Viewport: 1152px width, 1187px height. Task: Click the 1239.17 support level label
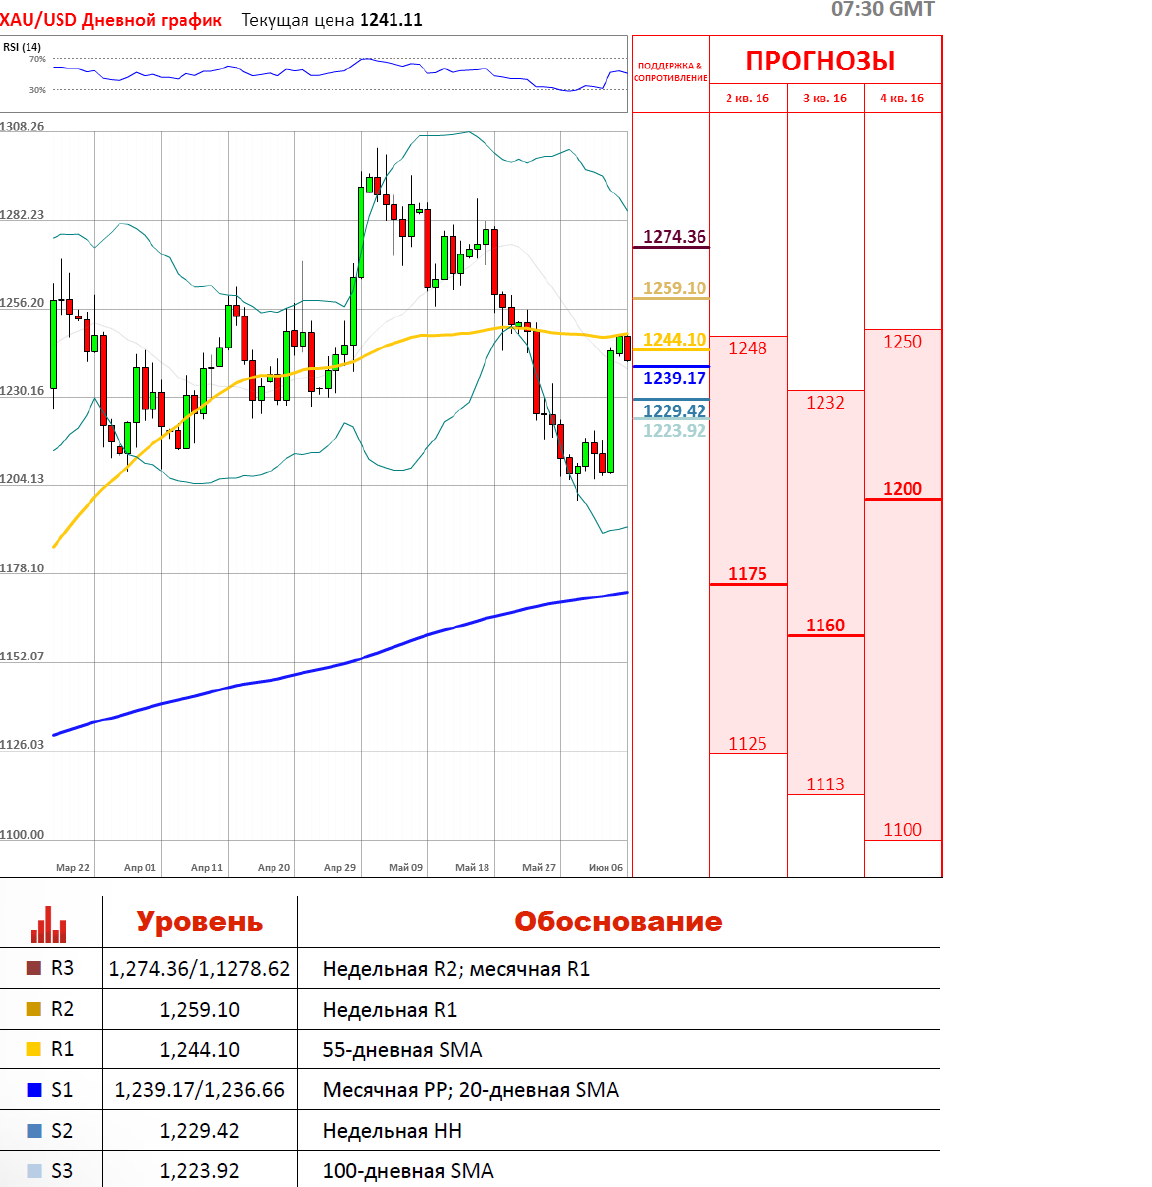[674, 378]
